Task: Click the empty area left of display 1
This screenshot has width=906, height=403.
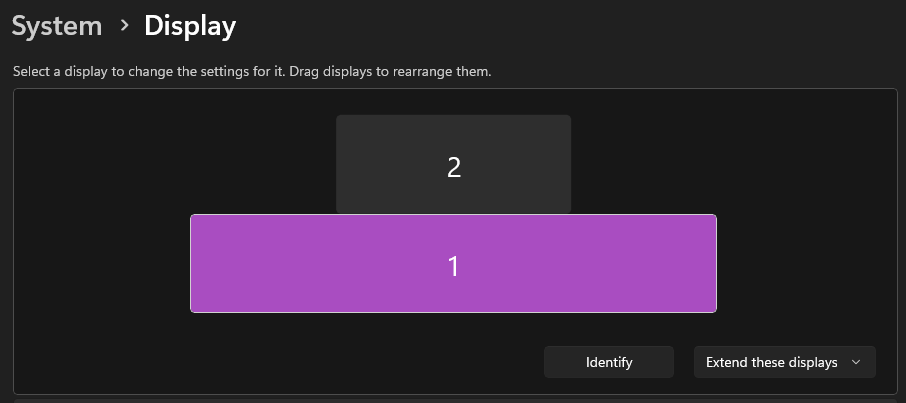Action: pyautogui.click(x=100, y=264)
